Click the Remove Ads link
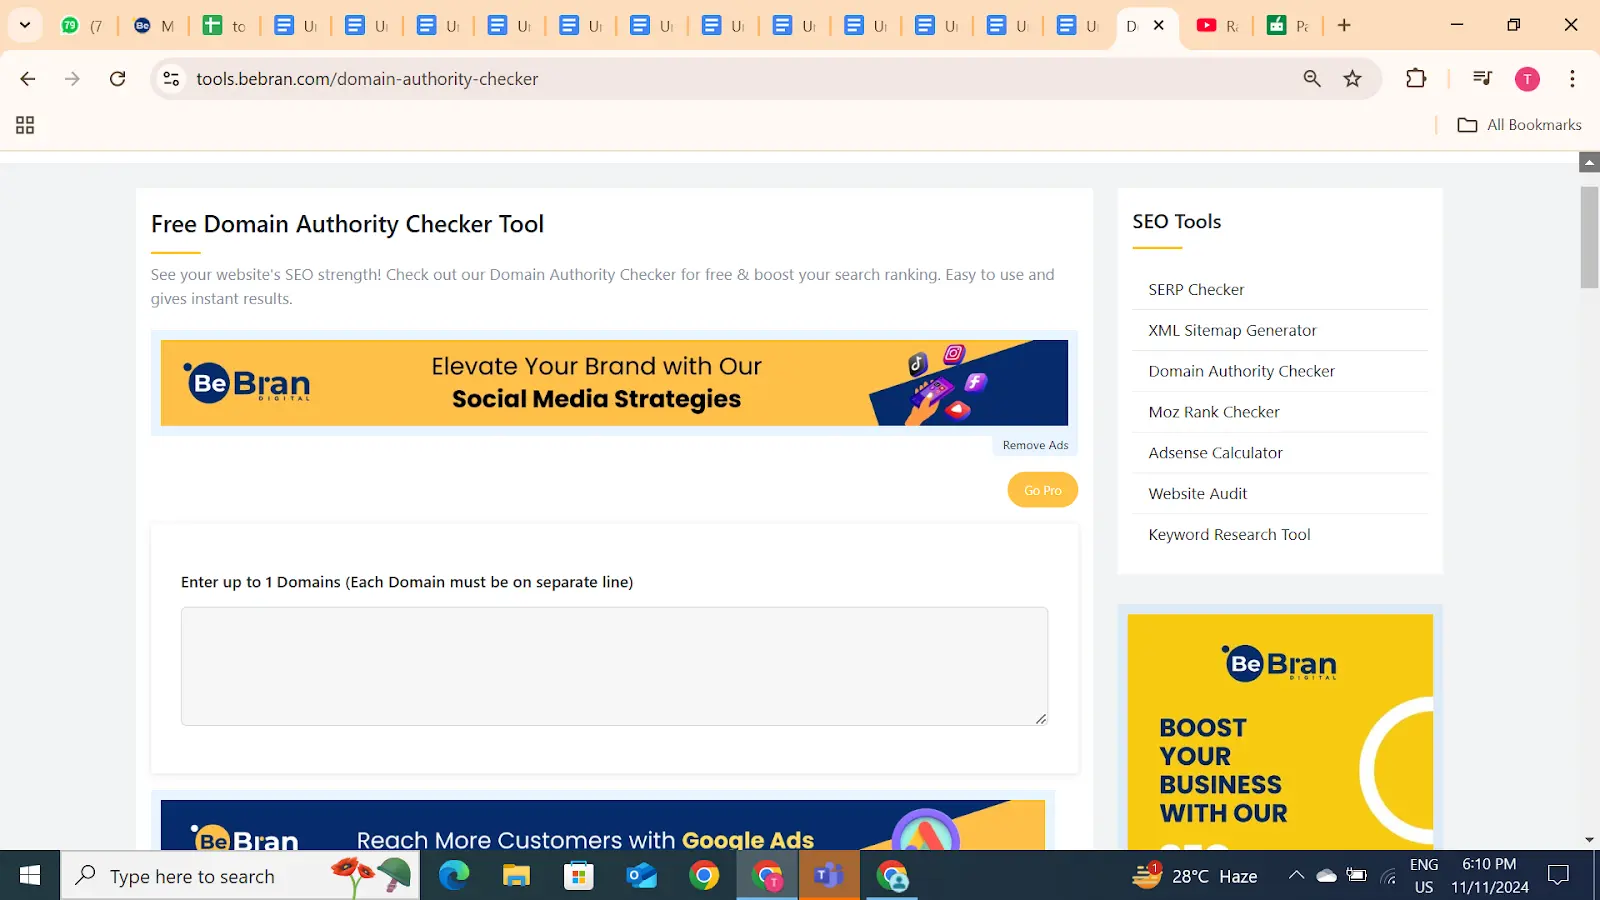This screenshot has height=900, width=1600. pos(1035,445)
